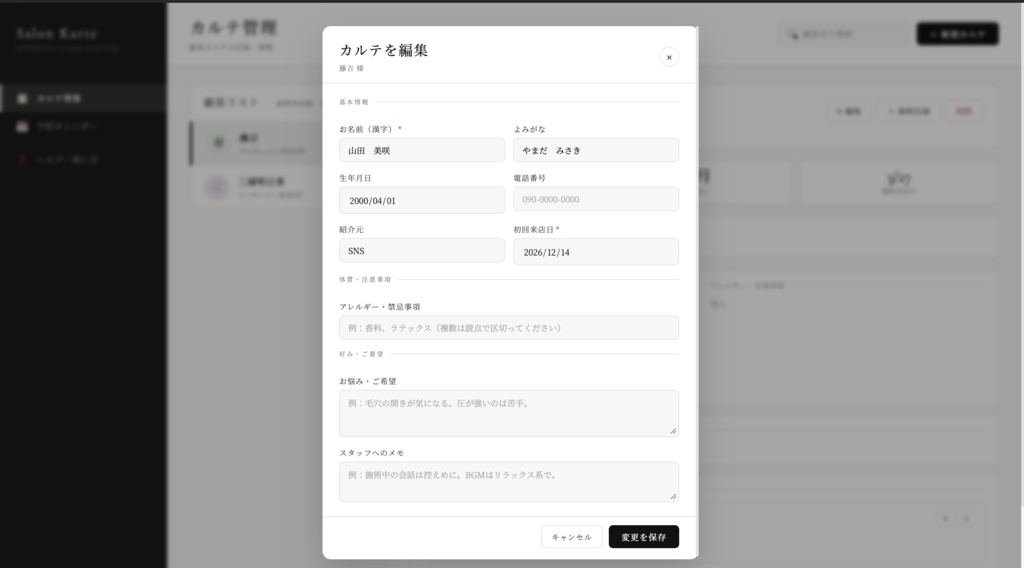The width and height of the screenshot is (1024, 568).
Task: Click the dialog's vertical scrollbar
Action: click(x=697, y=292)
